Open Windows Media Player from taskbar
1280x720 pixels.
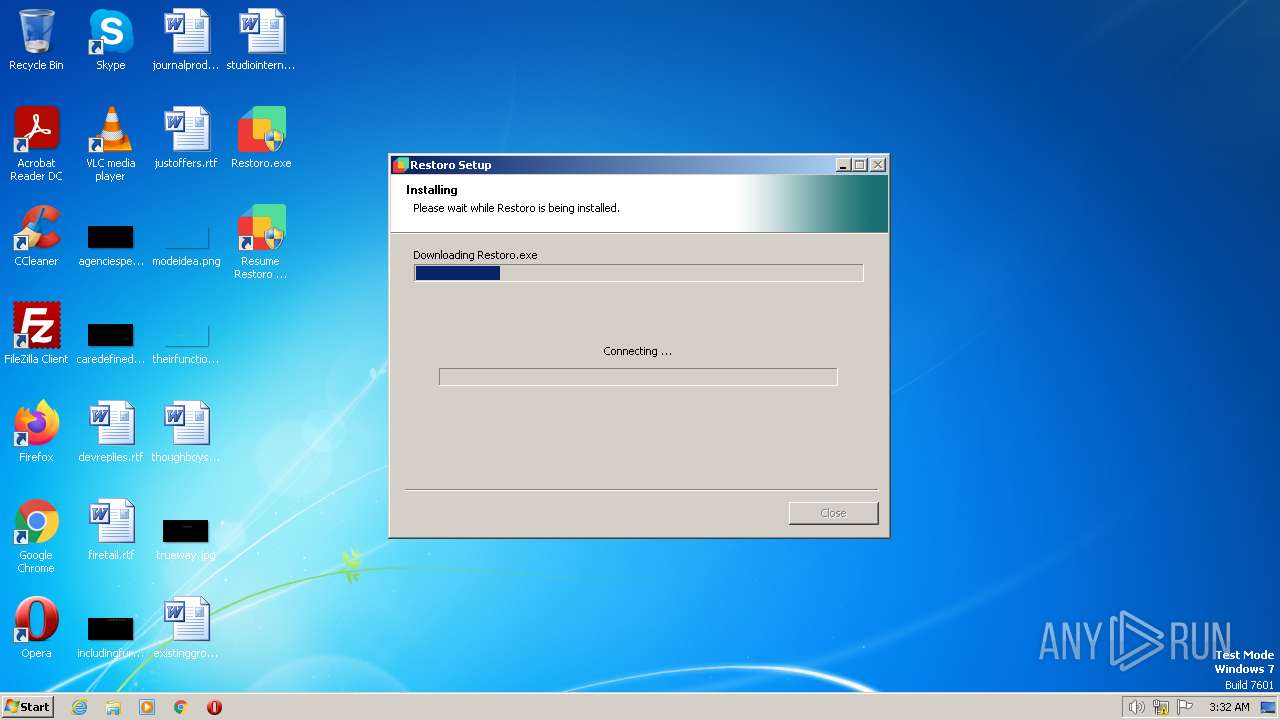(147, 707)
